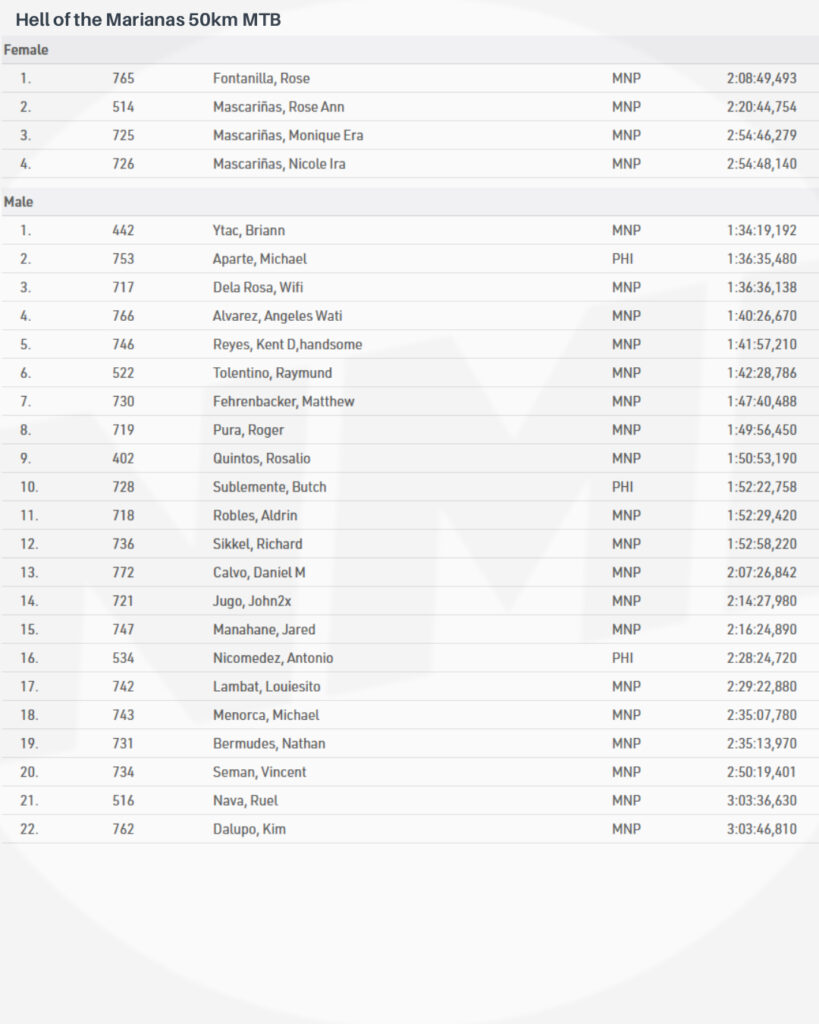Viewport: 819px width, 1024px height.
Task: Click finish time 1:34:19,192
Action: click(761, 230)
